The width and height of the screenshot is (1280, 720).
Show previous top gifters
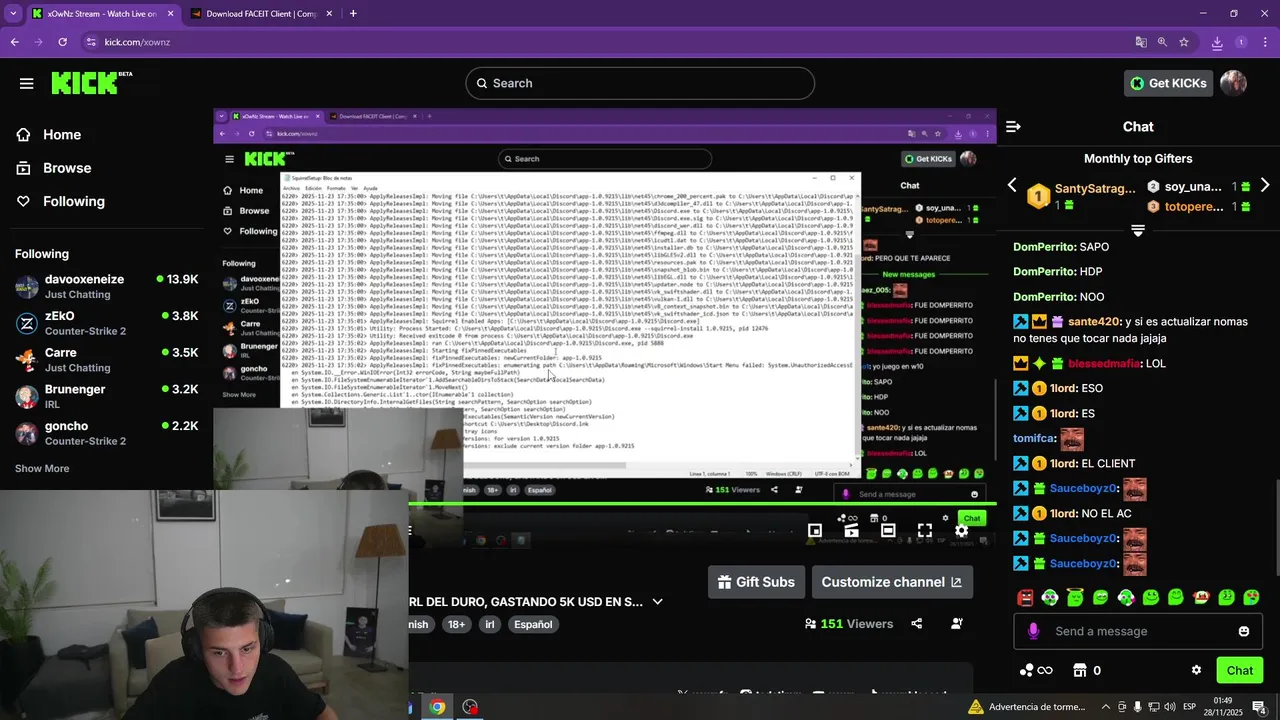pos(1012,186)
